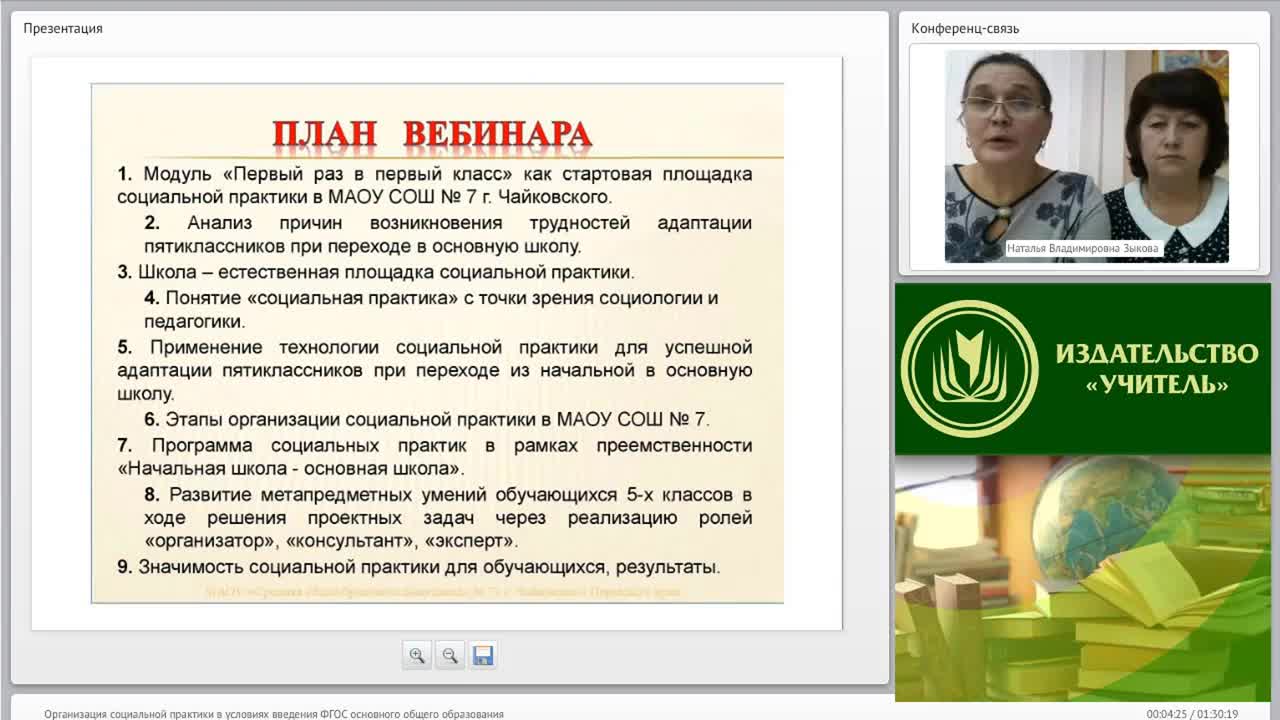The image size is (1280, 720).
Task: Click slide item 1 about Первый раз в первый класс
Action: coord(434,185)
